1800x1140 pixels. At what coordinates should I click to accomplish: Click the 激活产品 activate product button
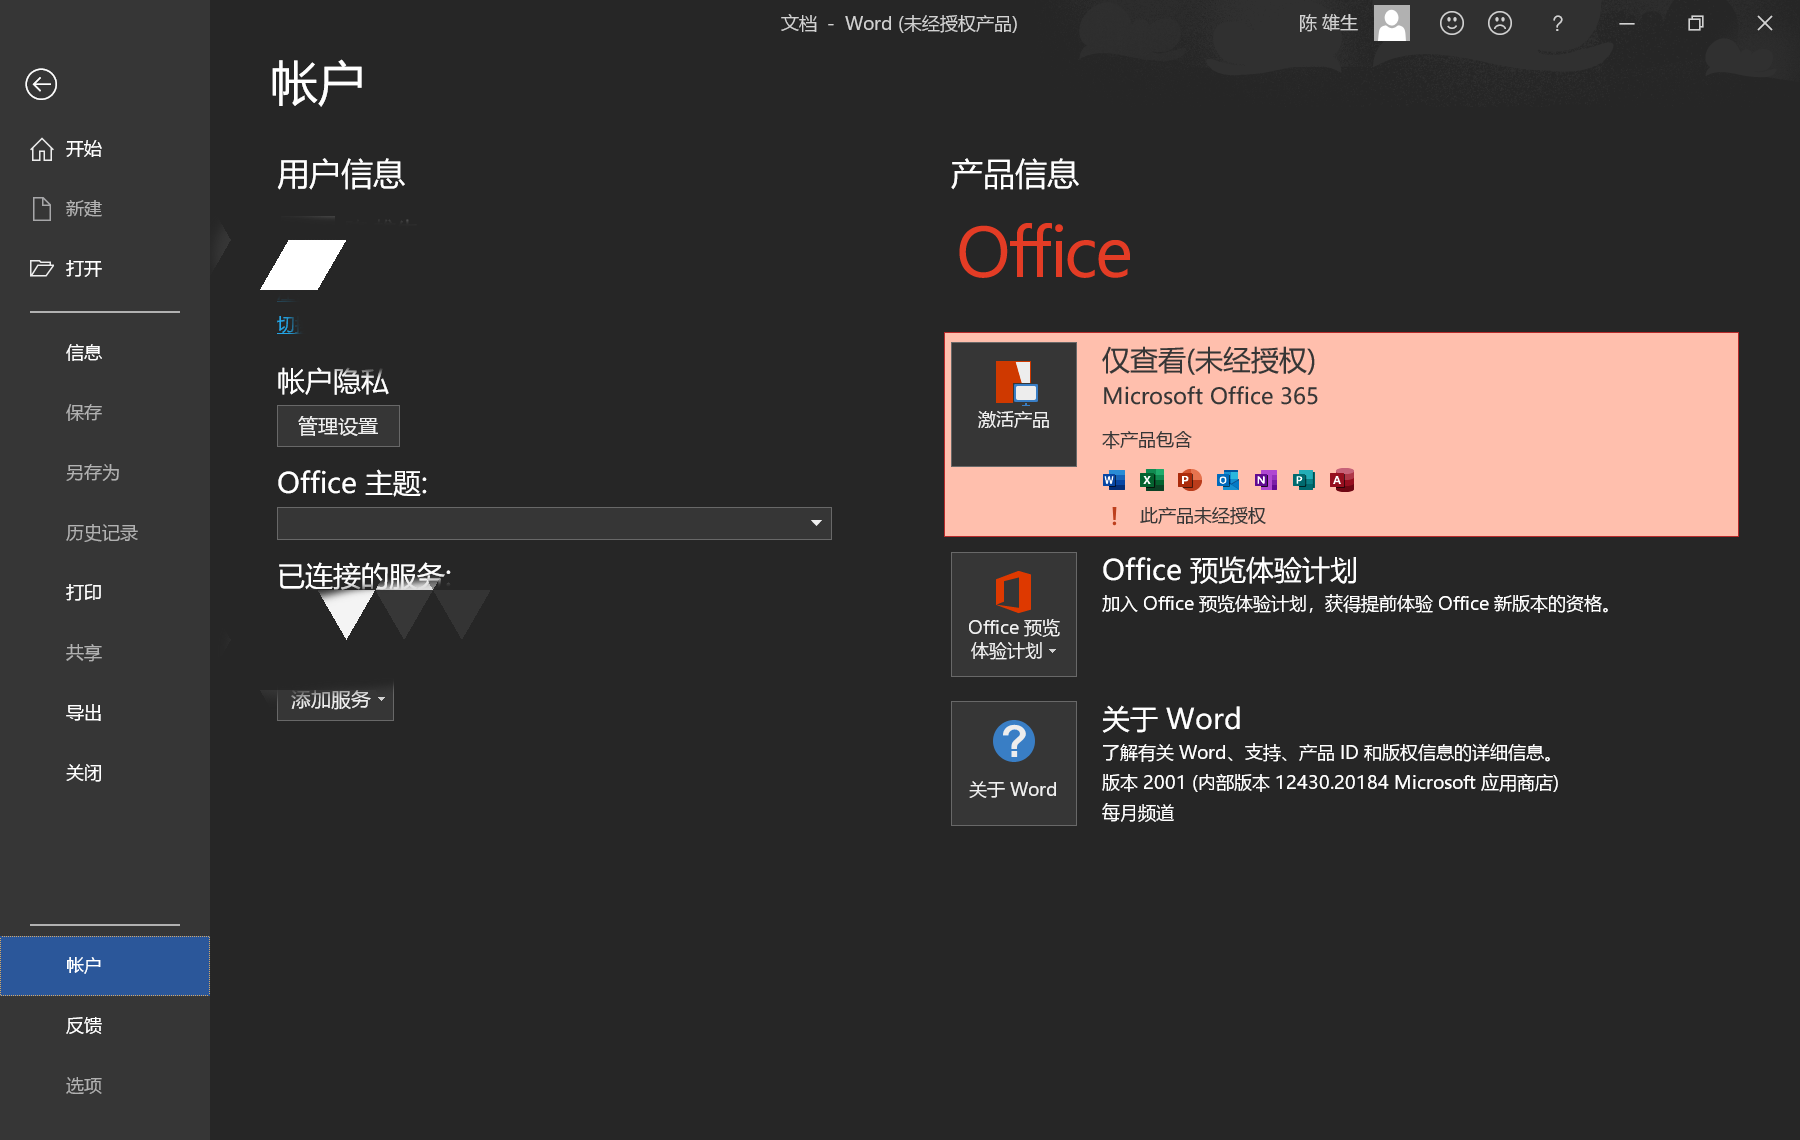1013,404
